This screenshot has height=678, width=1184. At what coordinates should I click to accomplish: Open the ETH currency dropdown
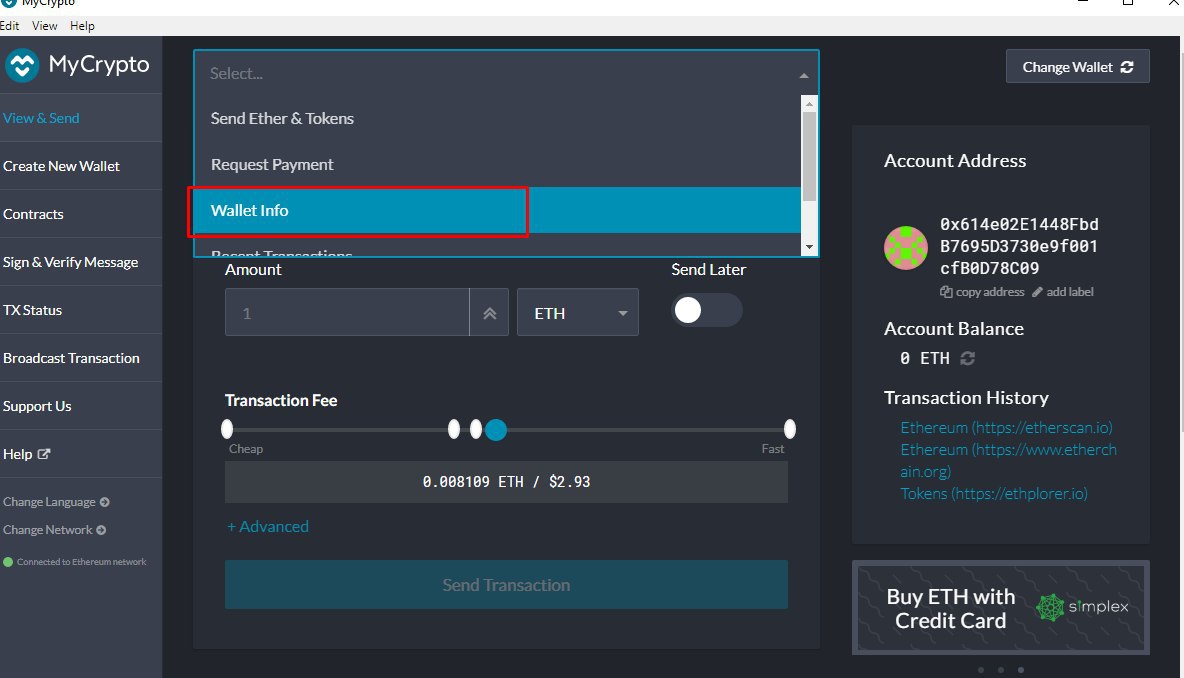[x=578, y=313]
